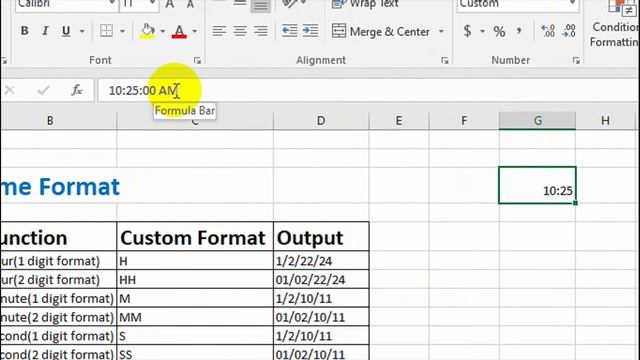Decrease indent
Screen dimensions: 640x360
289,31
